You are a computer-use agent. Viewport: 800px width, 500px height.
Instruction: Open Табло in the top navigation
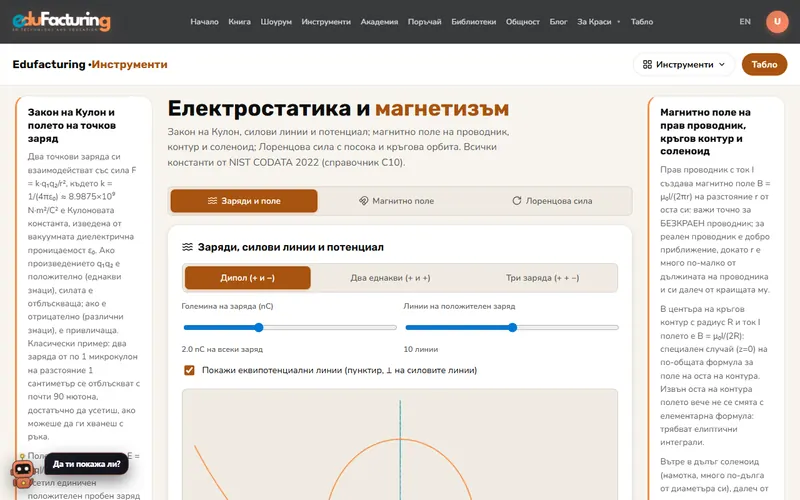[x=642, y=21]
